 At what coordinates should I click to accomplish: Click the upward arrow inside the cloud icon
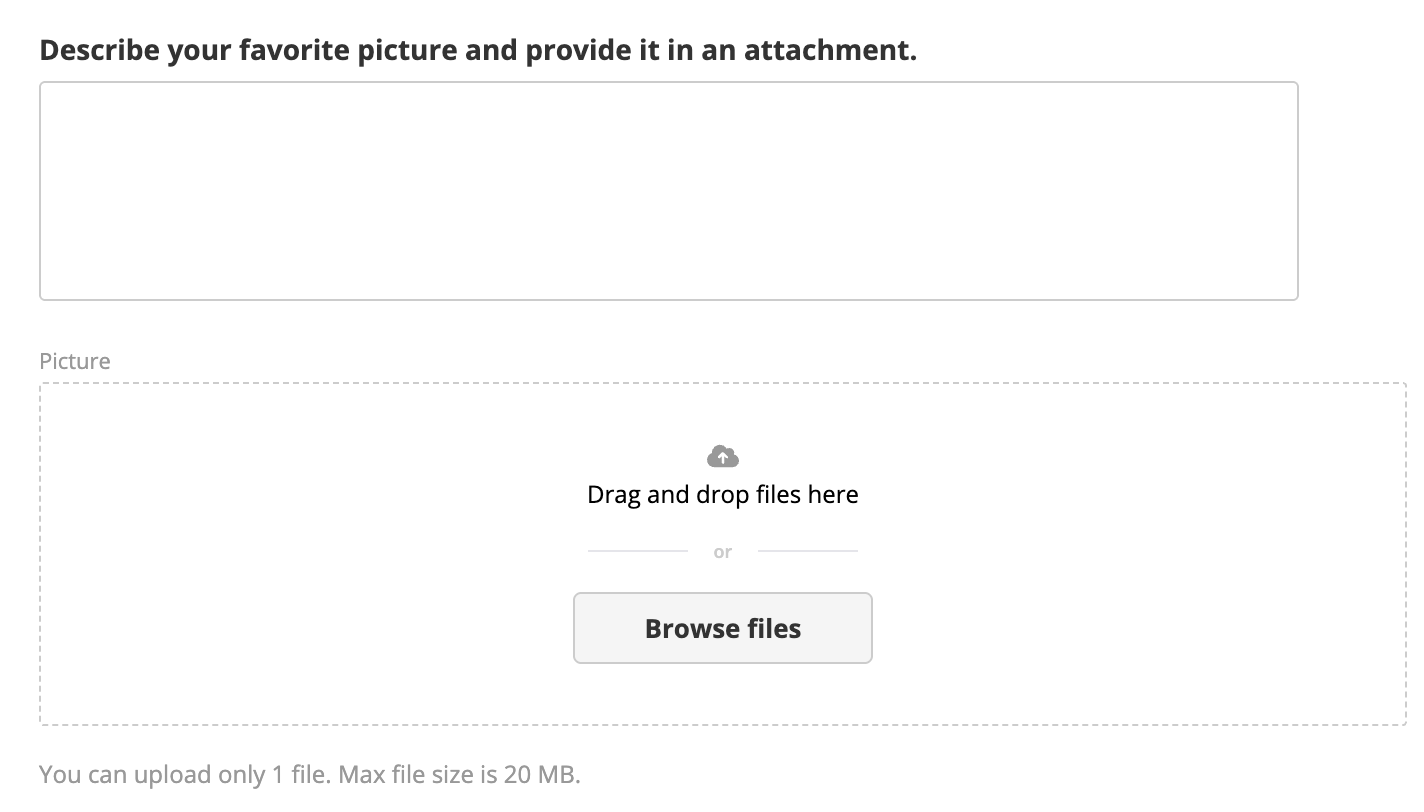[722, 459]
